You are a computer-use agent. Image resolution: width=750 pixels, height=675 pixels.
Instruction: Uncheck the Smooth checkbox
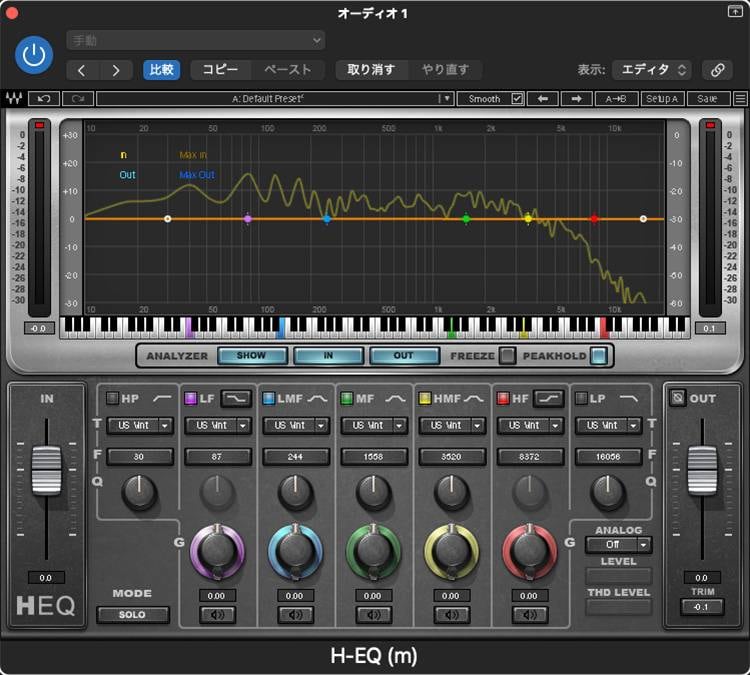click(x=517, y=99)
